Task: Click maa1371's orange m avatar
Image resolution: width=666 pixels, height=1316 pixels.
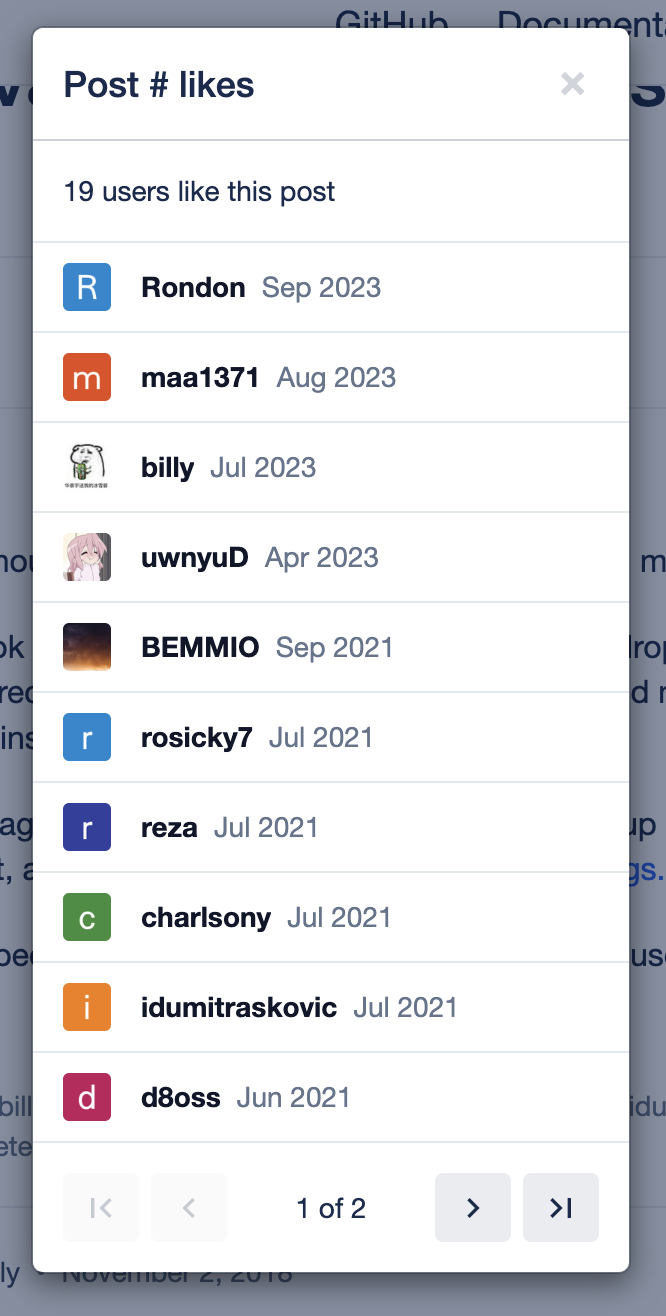Action: tap(87, 378)
